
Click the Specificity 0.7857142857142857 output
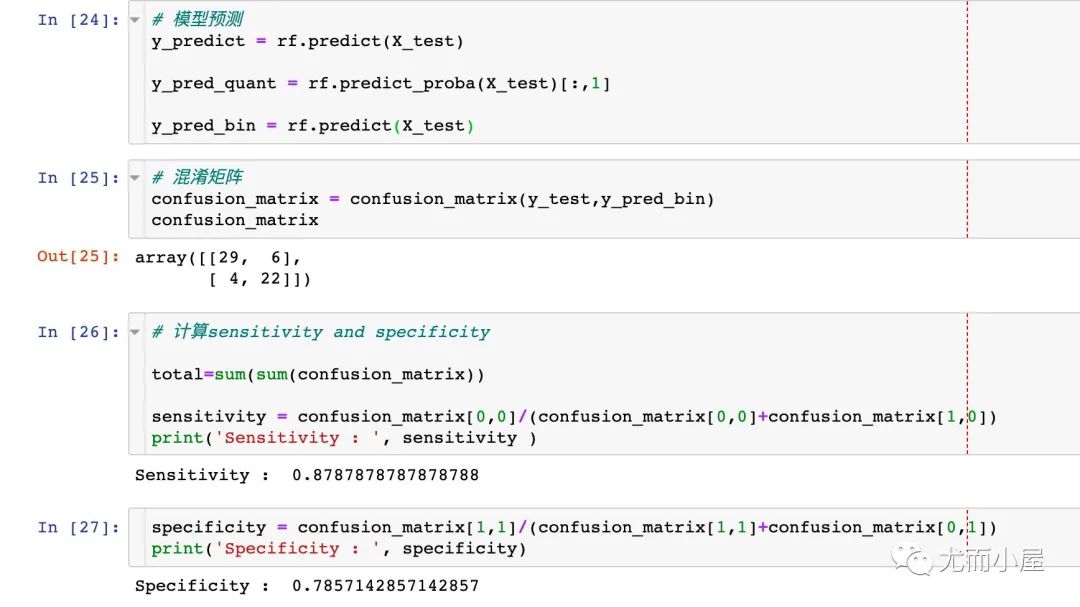(306, 586)
